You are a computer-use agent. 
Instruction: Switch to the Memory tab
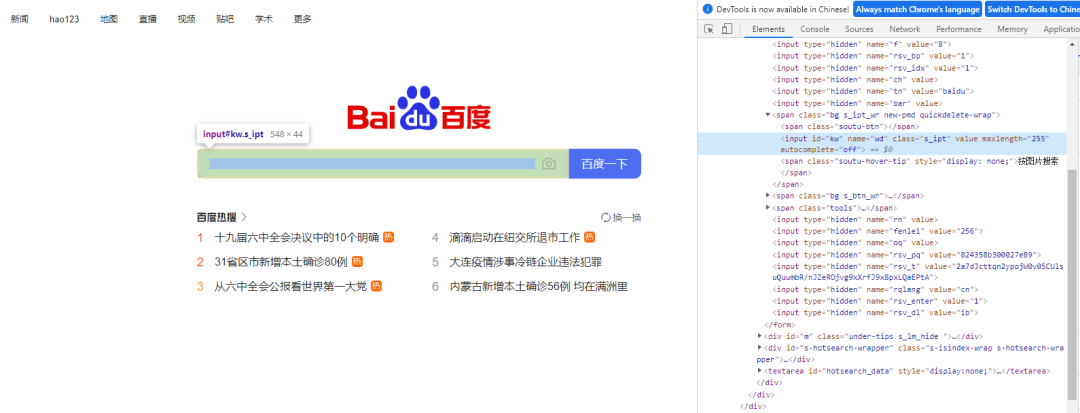click(1012, 29)
